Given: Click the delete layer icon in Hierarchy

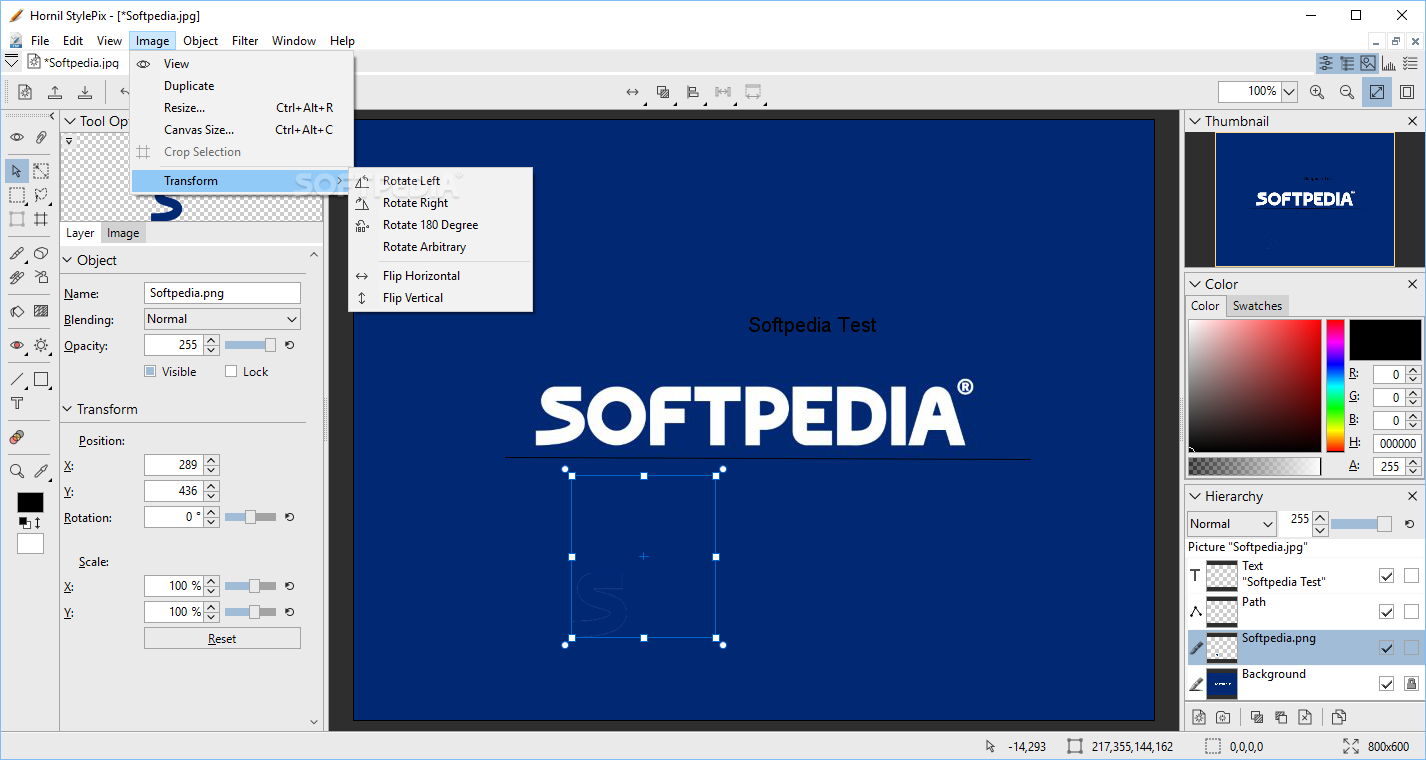Looking at the screenshot, I should [x=1305, y=717].
